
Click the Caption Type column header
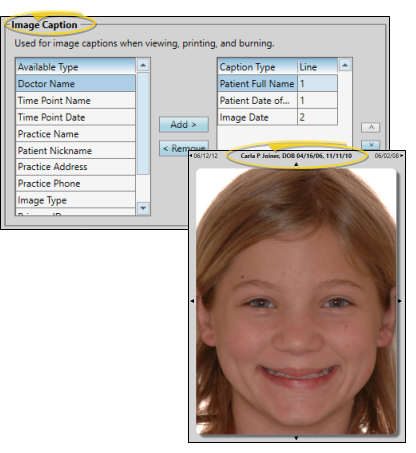click(257, 67)
